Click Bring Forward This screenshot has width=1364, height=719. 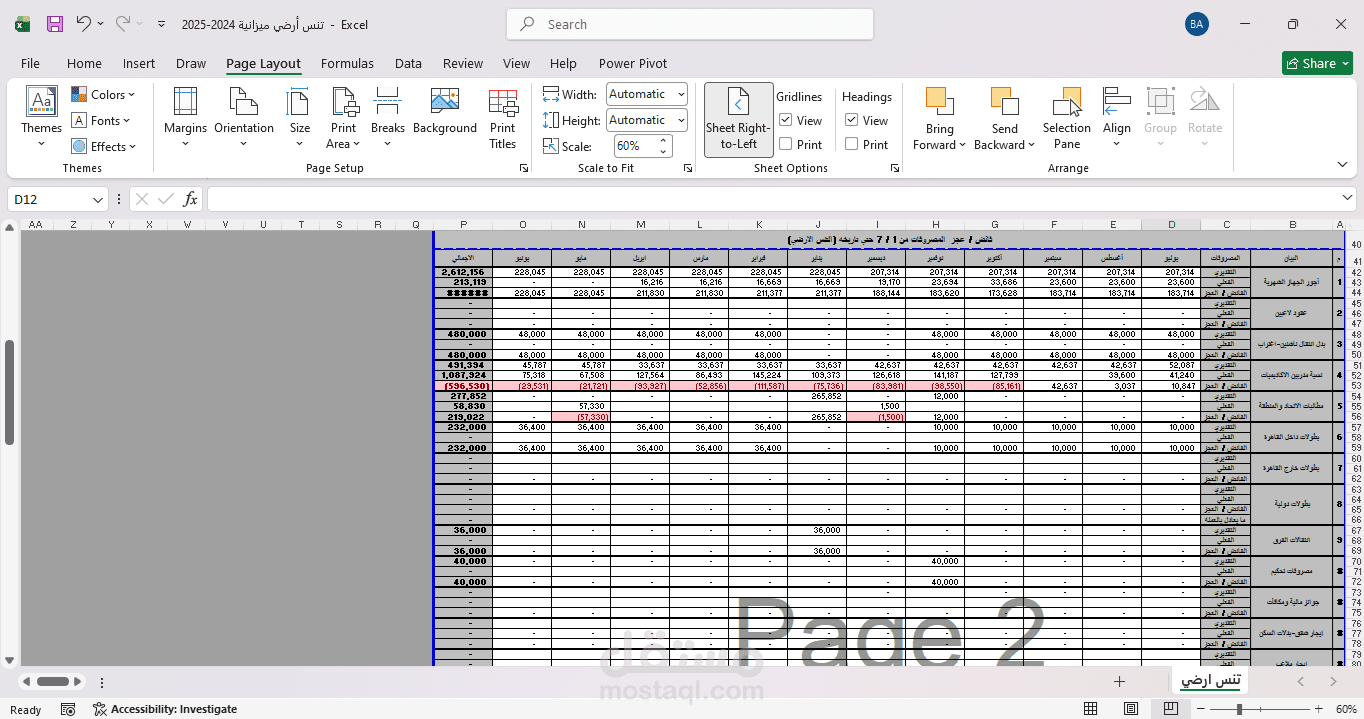(939, 118)
